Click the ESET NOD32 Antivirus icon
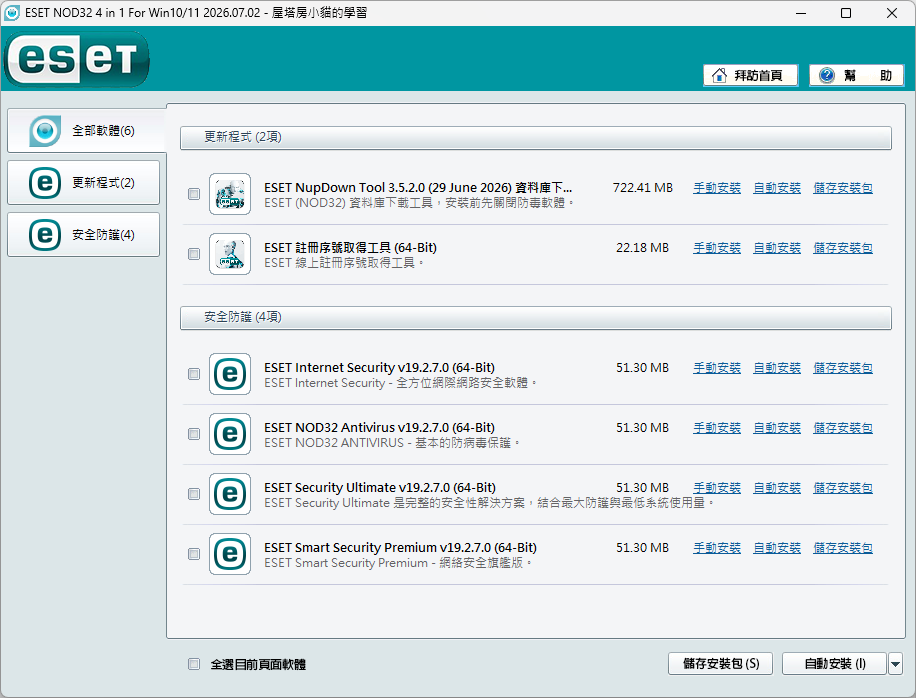Viewport: 916px width, 698px height. point(230,434)
